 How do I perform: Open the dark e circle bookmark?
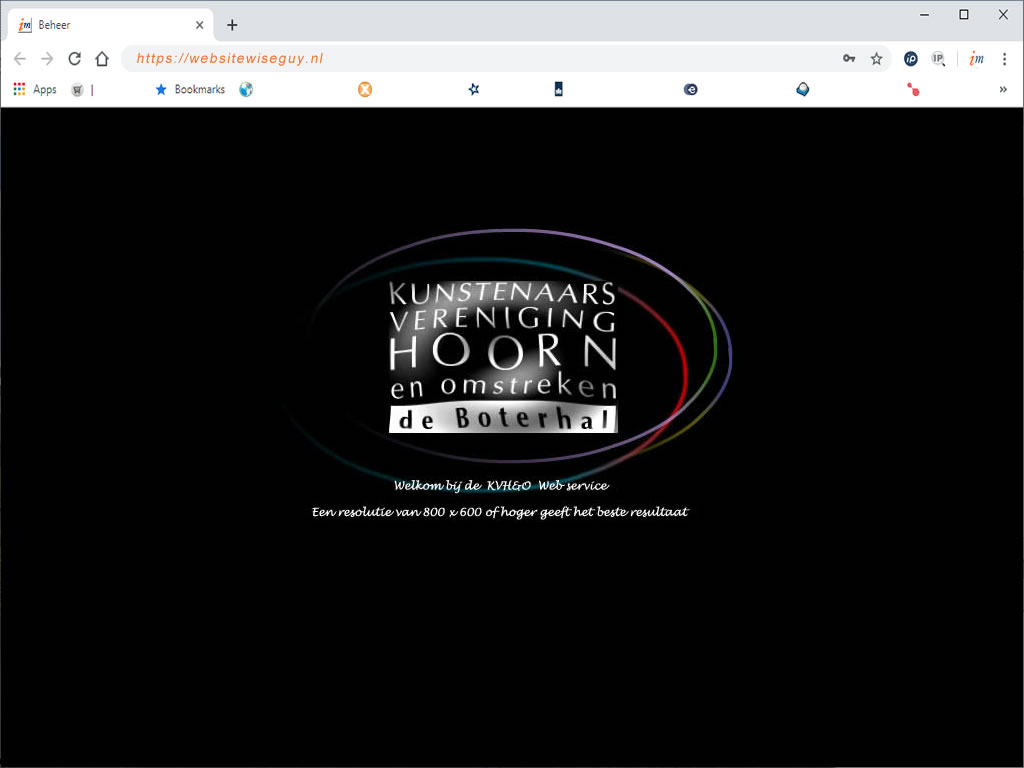690,89
